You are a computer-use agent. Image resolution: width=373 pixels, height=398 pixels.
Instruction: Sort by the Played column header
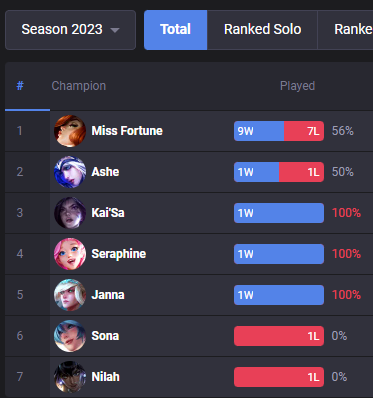coord(297,86)
